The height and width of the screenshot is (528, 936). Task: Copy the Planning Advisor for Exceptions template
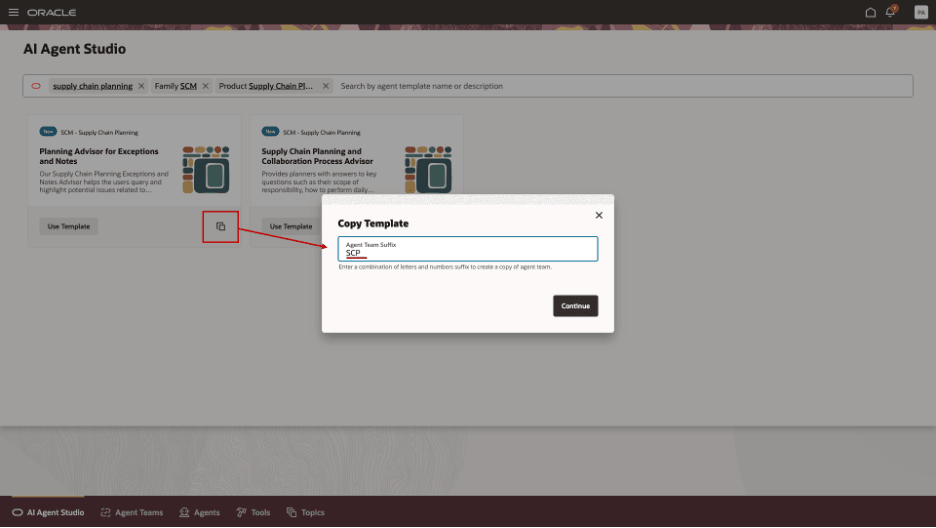220,226
